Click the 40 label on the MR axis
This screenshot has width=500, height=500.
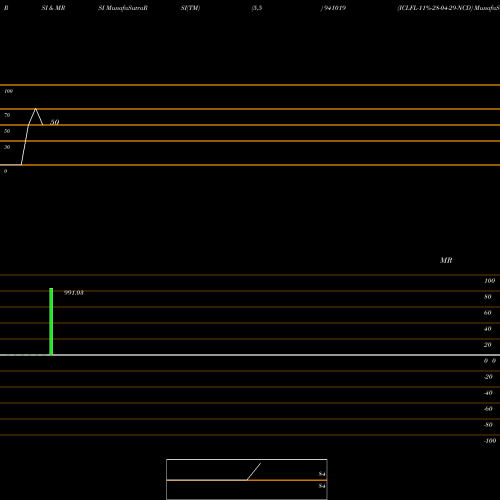[x=488, y=329]
